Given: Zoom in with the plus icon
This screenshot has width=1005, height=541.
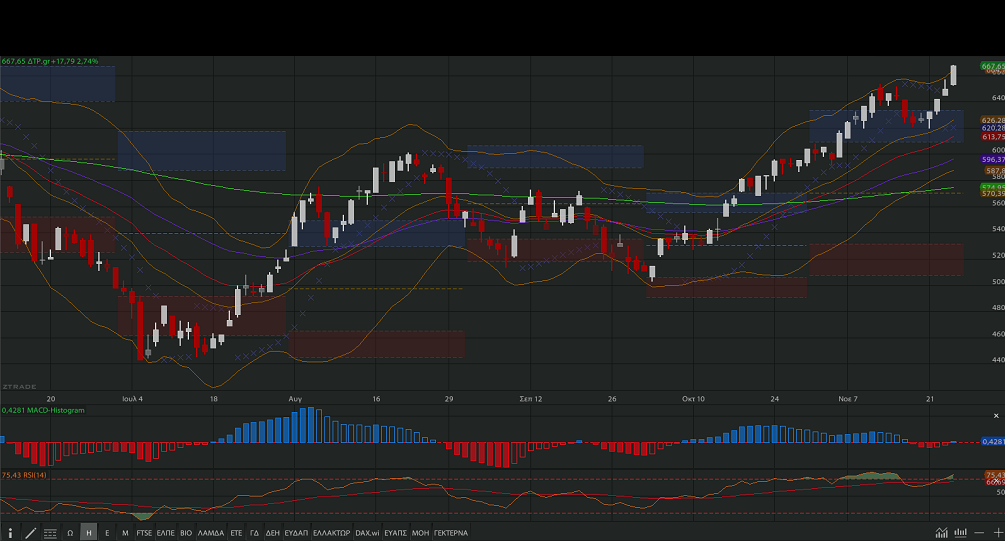Looking at the screenshot, I should point(998,533).
